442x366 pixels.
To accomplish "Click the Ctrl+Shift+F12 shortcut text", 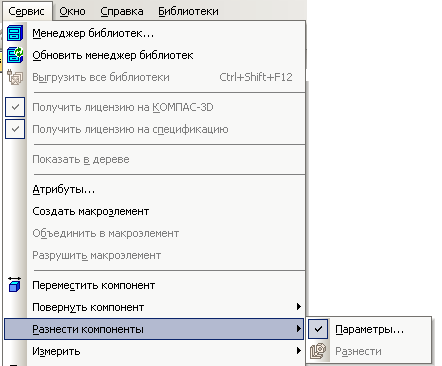I will click(x=256, y=77).
